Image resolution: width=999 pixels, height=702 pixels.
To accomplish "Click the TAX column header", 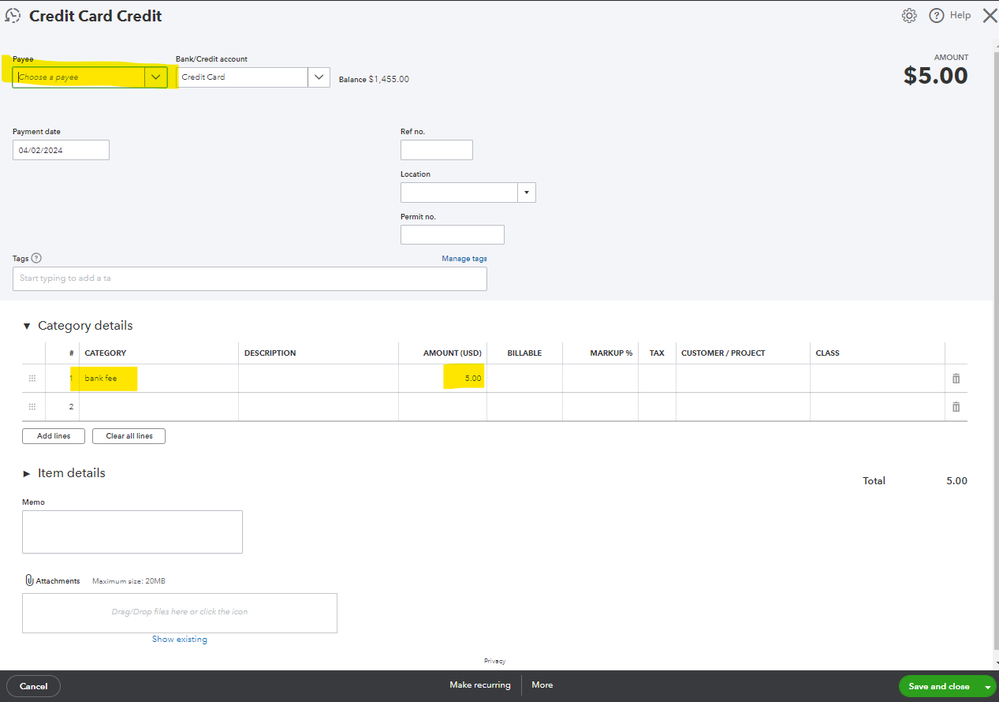I will (657, 353).
